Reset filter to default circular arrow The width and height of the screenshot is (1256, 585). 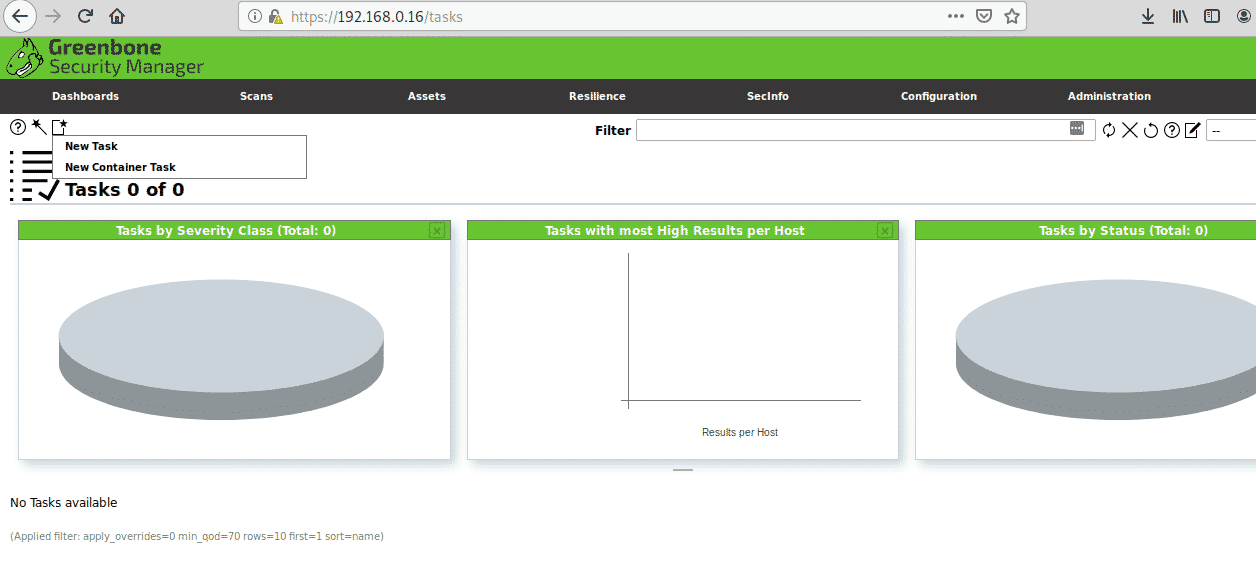(x=1151, y=130)
